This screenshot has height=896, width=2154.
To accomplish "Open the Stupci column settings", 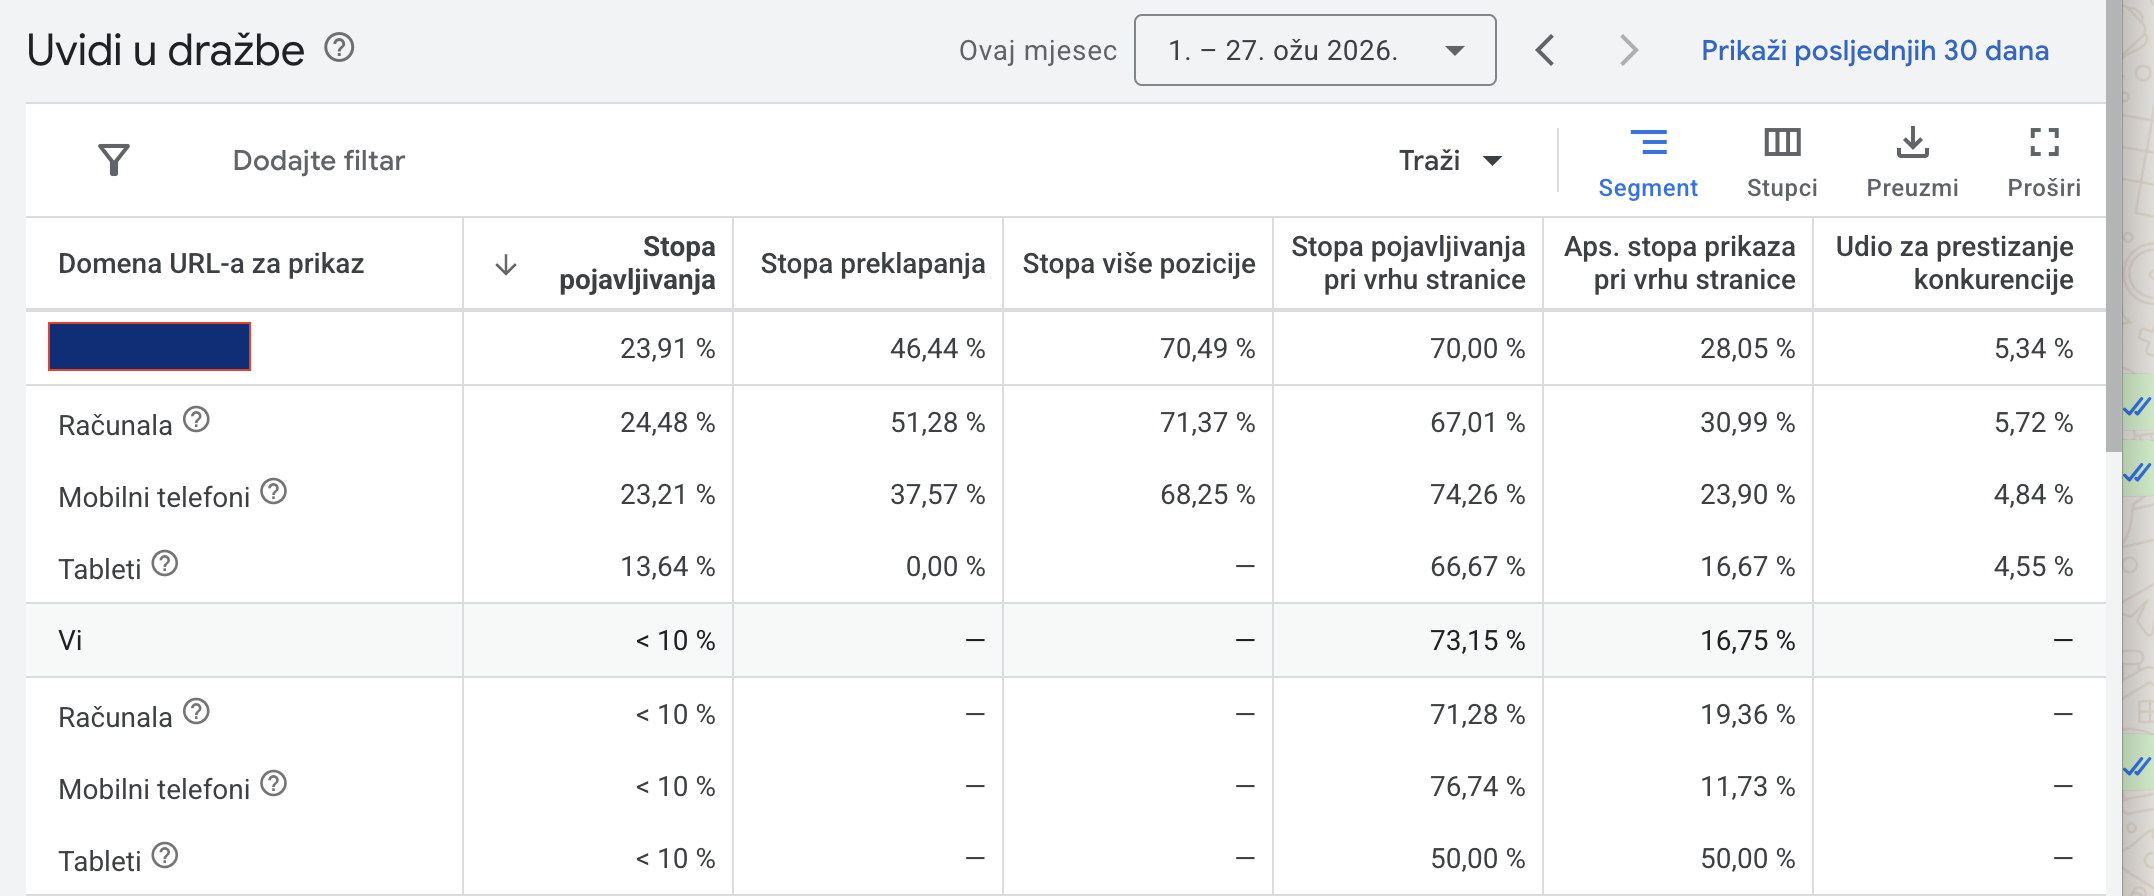I will click(x=1781, y=161).
